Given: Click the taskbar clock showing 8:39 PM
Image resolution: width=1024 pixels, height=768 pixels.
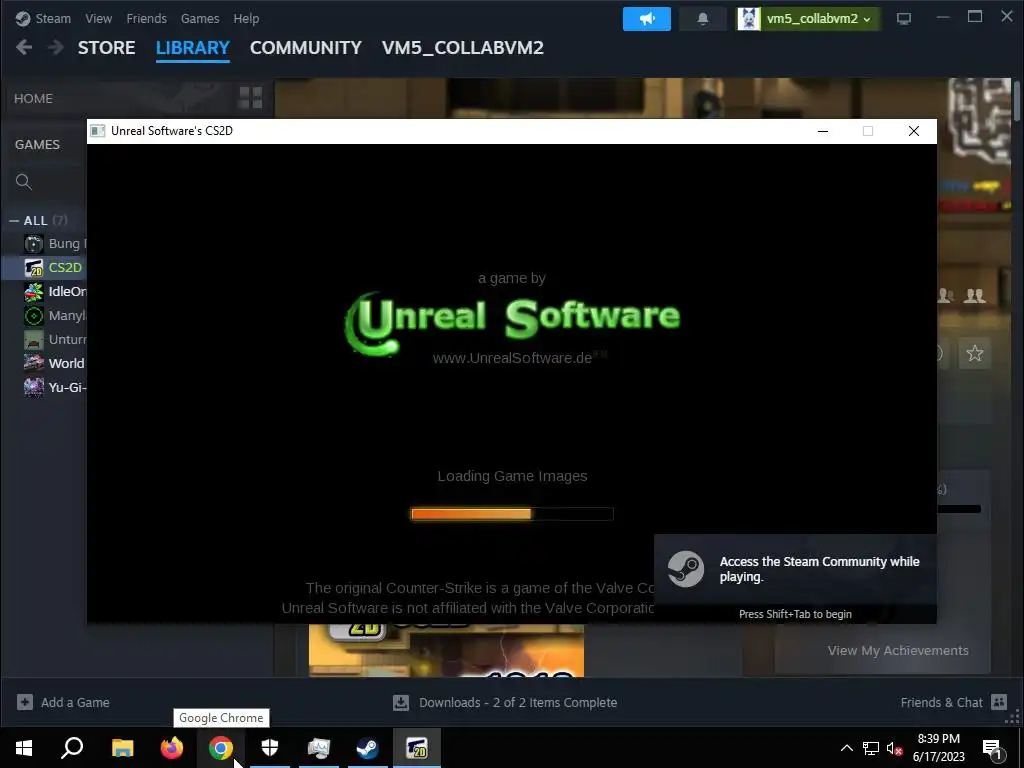Looking at the screenshot, I should click(938, 748).
